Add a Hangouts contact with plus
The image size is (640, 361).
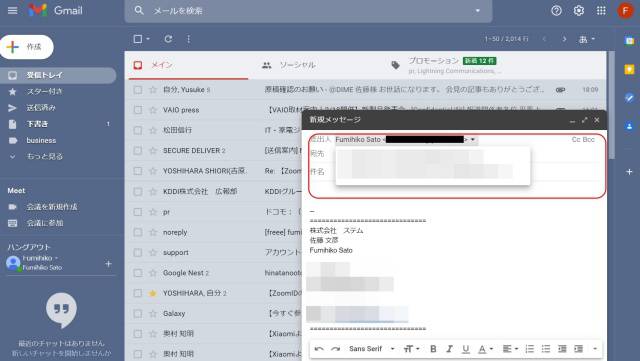pos(108,264)
